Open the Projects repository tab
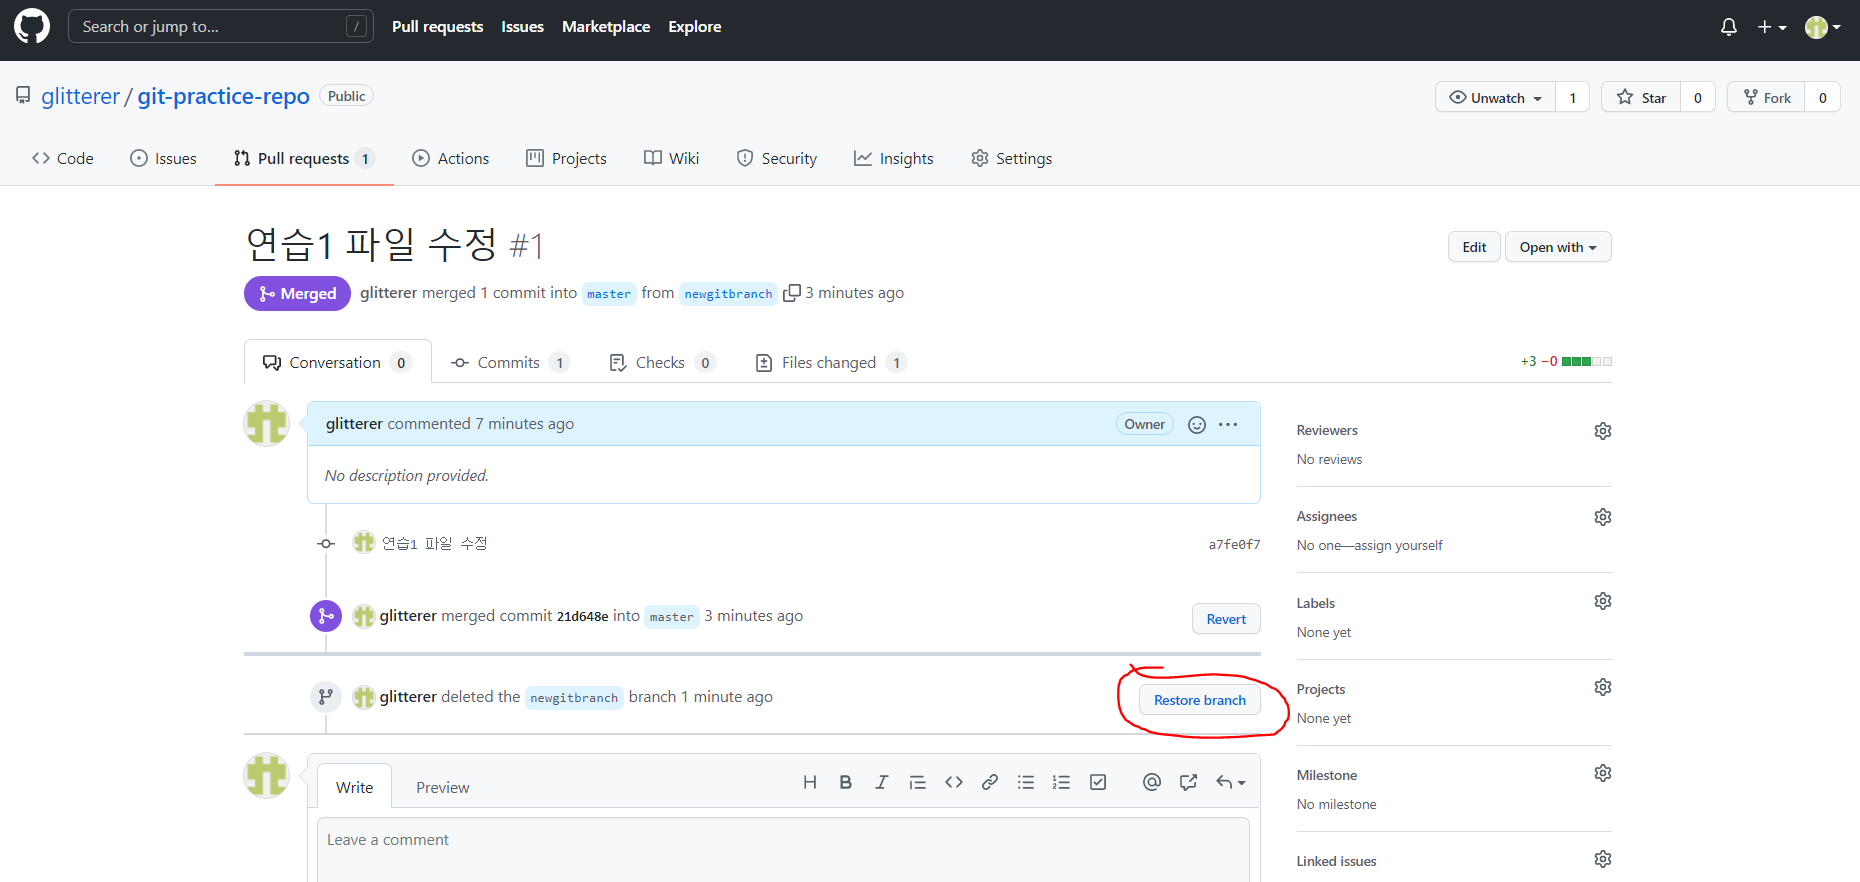Image resolution: width=1860 pixels, height=882 pixels. pyautogui.click(x=567, y=158)
